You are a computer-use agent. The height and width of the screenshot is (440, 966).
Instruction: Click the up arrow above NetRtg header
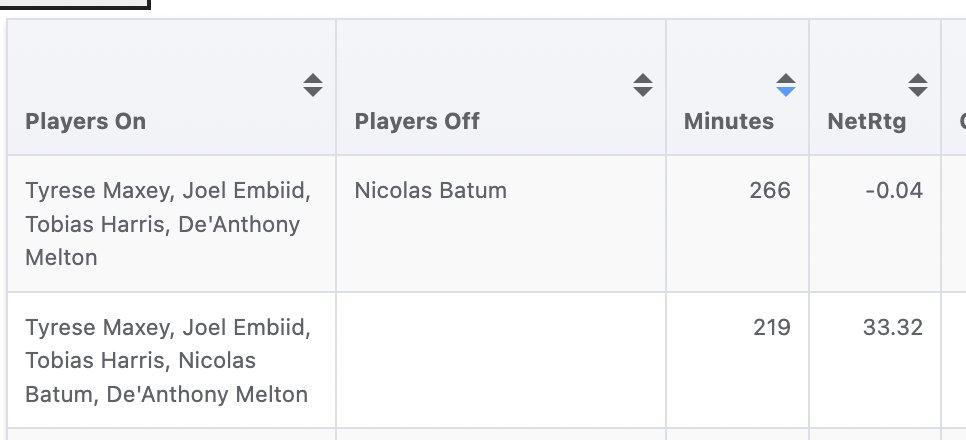pyautogui.click(x=917, y=79)
